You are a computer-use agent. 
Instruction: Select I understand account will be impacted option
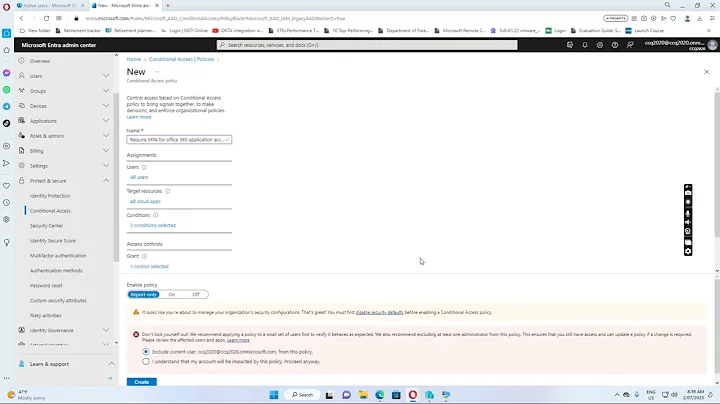pyautogui.click(x=146, y=361)
